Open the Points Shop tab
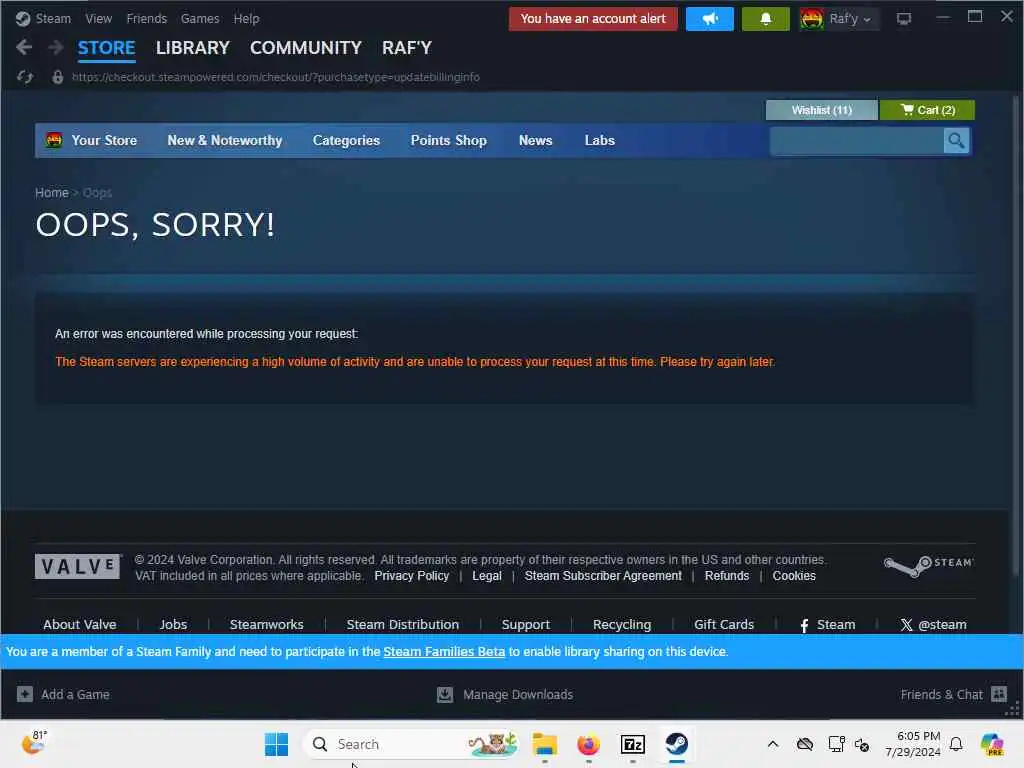The width and height of the screenshot is (1024, 768). pyautogui.click(x=449, y=140)
